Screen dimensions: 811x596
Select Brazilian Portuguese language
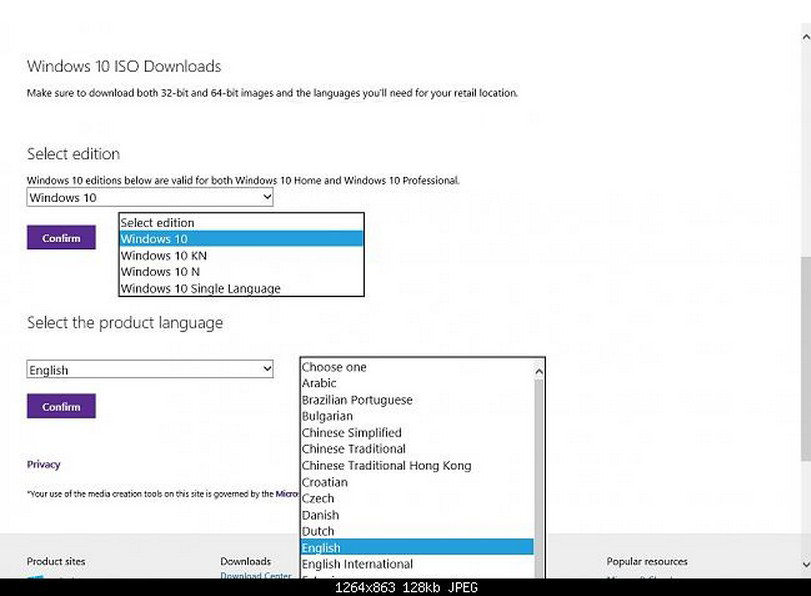(x=417, y=400)
